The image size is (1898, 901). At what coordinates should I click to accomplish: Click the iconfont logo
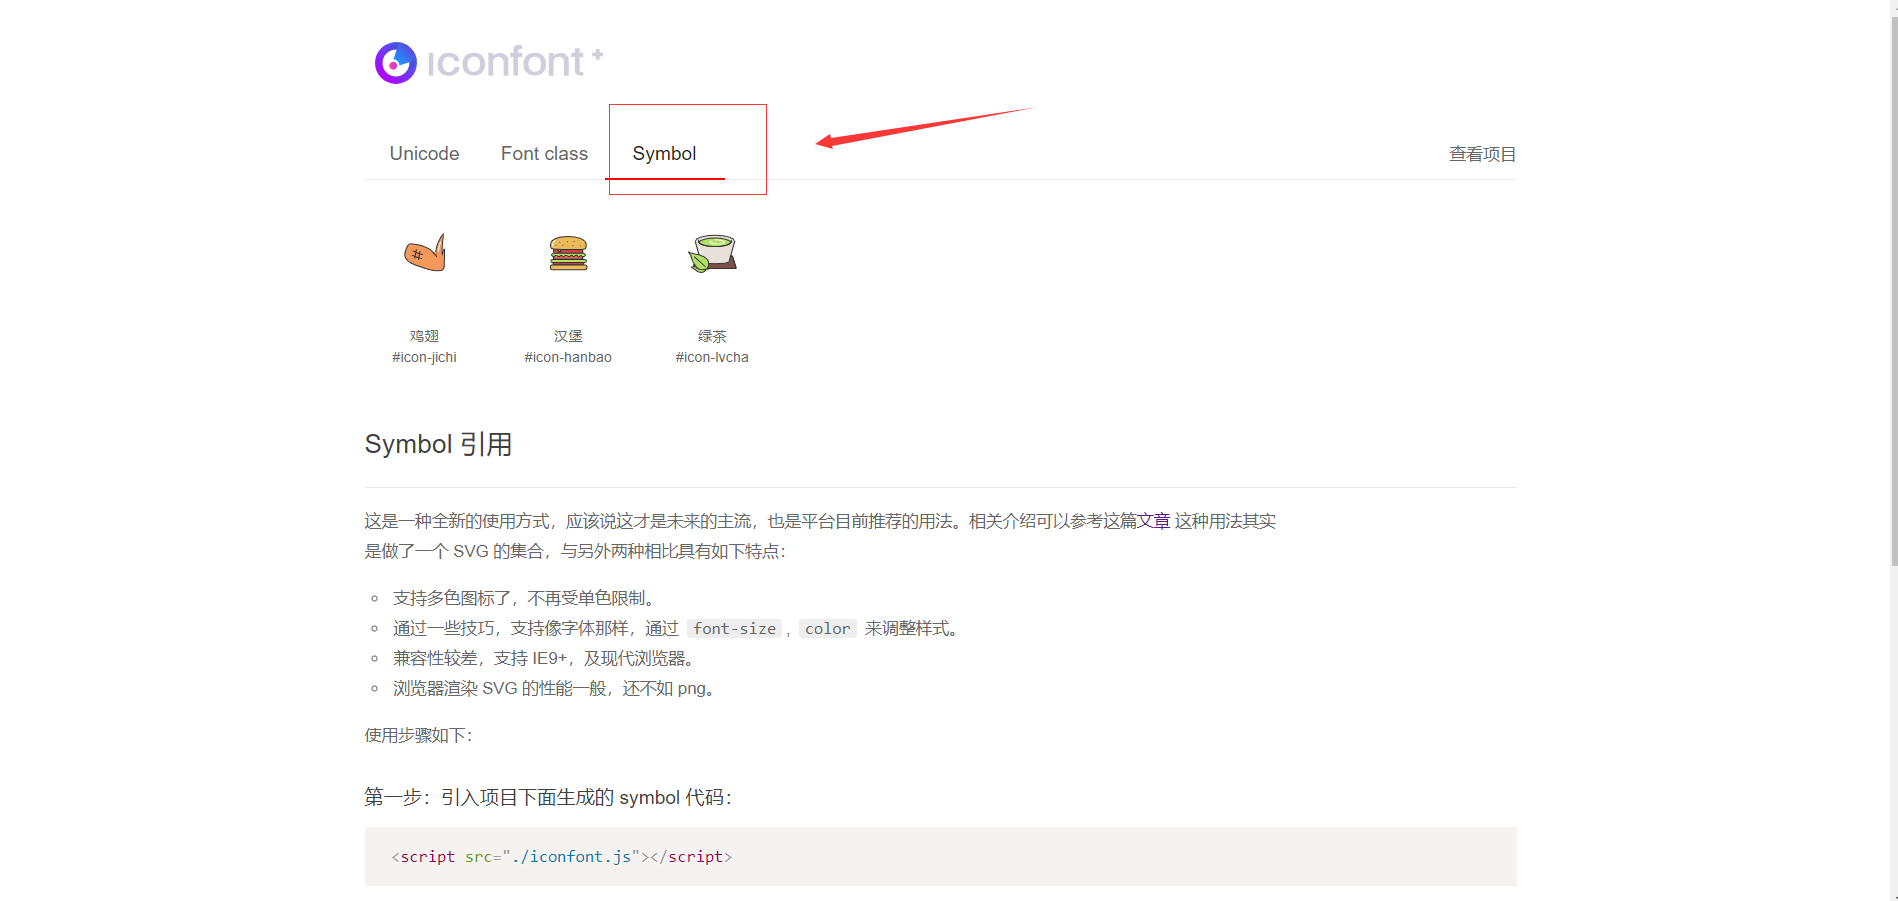(x=489, y=62)
